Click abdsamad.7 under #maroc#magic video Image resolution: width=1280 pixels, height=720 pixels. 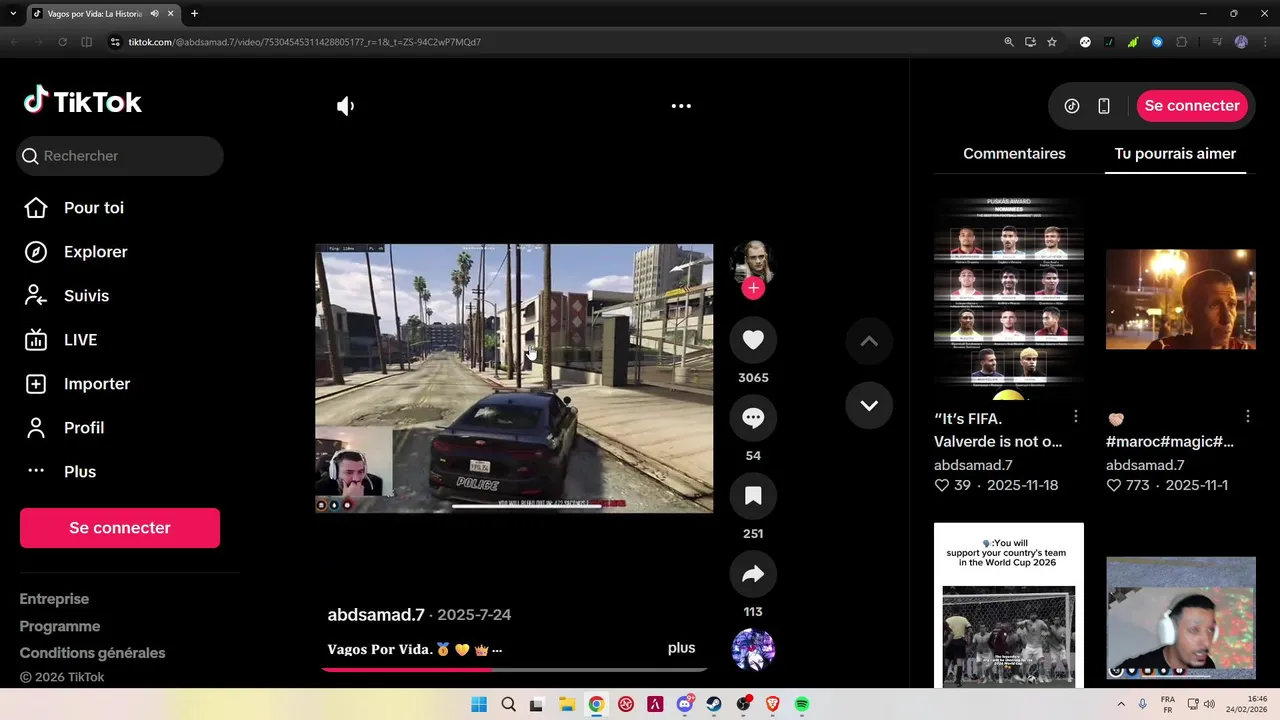coord(1145,465)
